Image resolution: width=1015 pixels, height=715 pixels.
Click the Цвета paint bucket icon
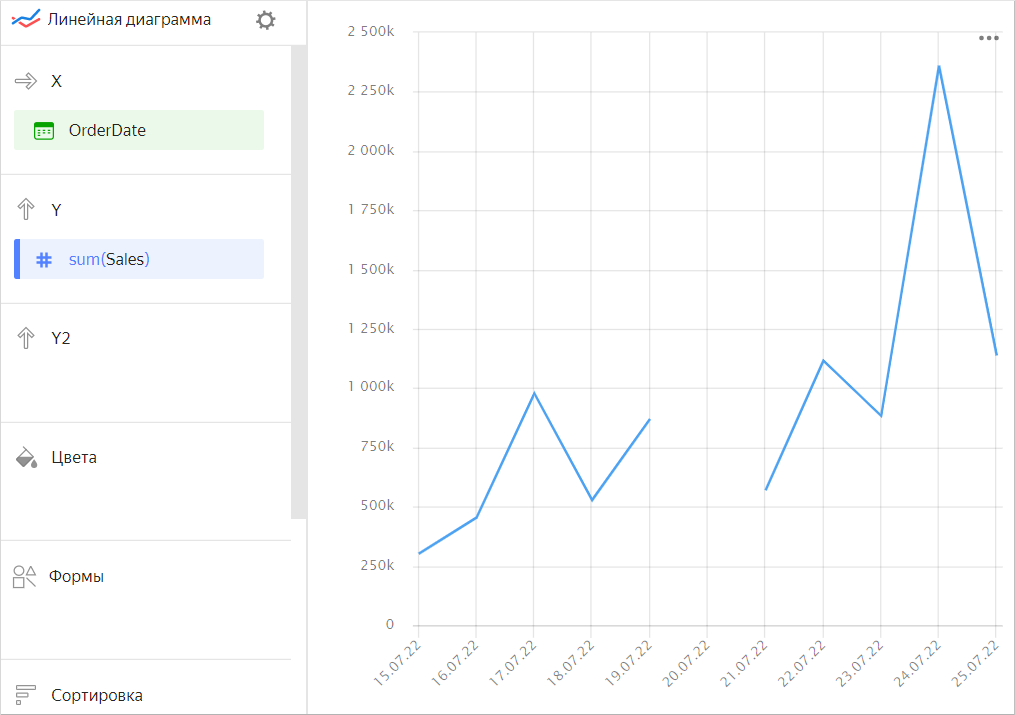point(26,458)
